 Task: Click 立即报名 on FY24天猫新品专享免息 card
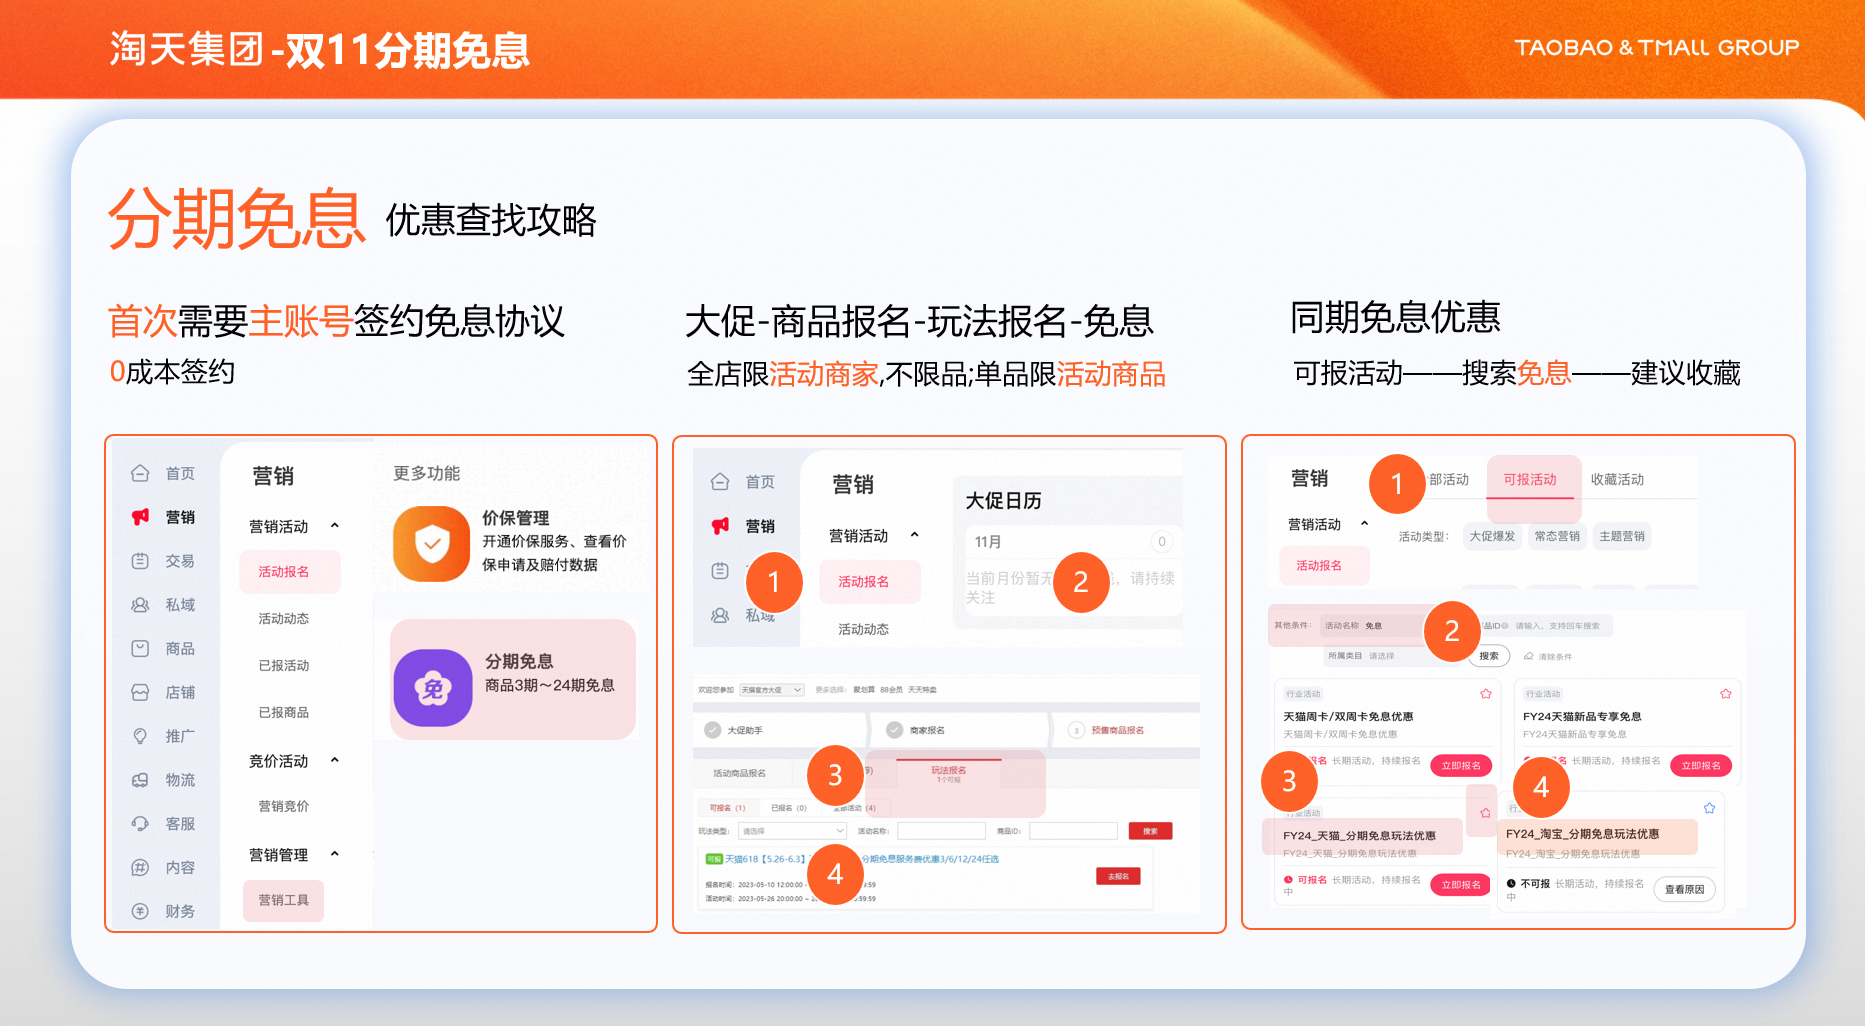click(x=1701, y=766)
